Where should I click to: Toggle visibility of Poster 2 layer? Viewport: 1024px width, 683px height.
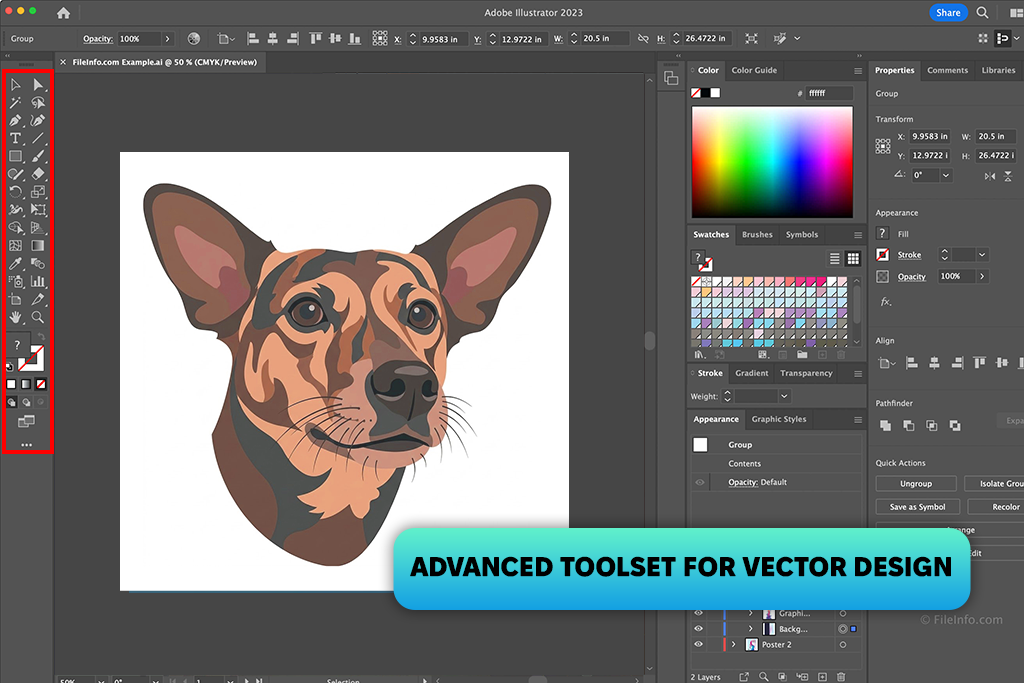click(x=698, y=644)
